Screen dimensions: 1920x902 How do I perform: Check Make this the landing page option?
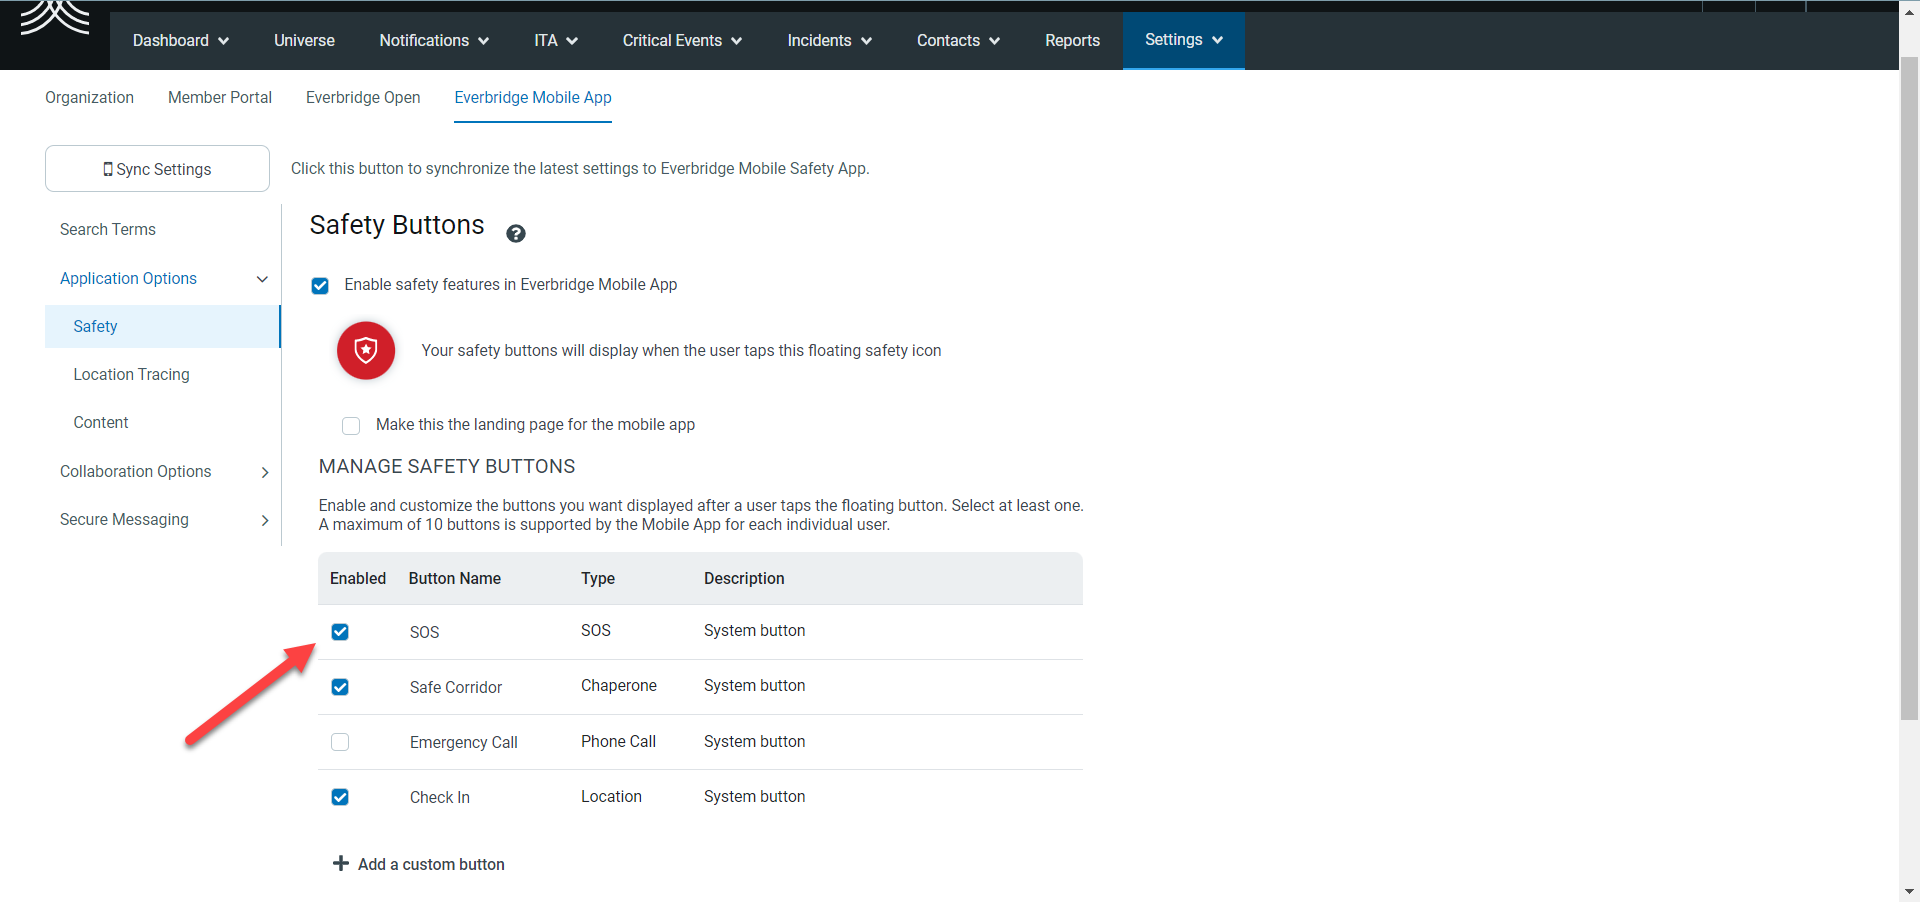tap(351, 426)
